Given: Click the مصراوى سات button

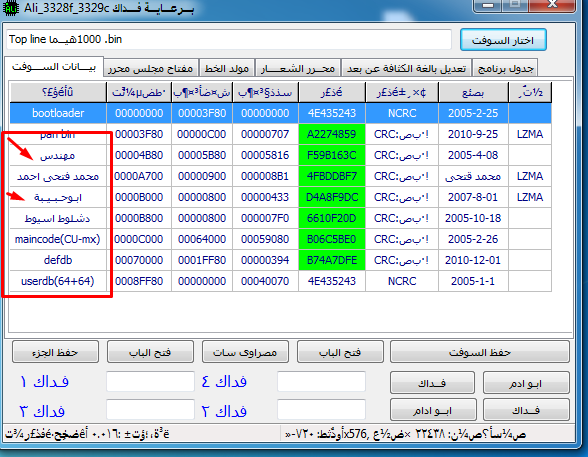Looking at the screenshot, I should click(x=245, y=352).
